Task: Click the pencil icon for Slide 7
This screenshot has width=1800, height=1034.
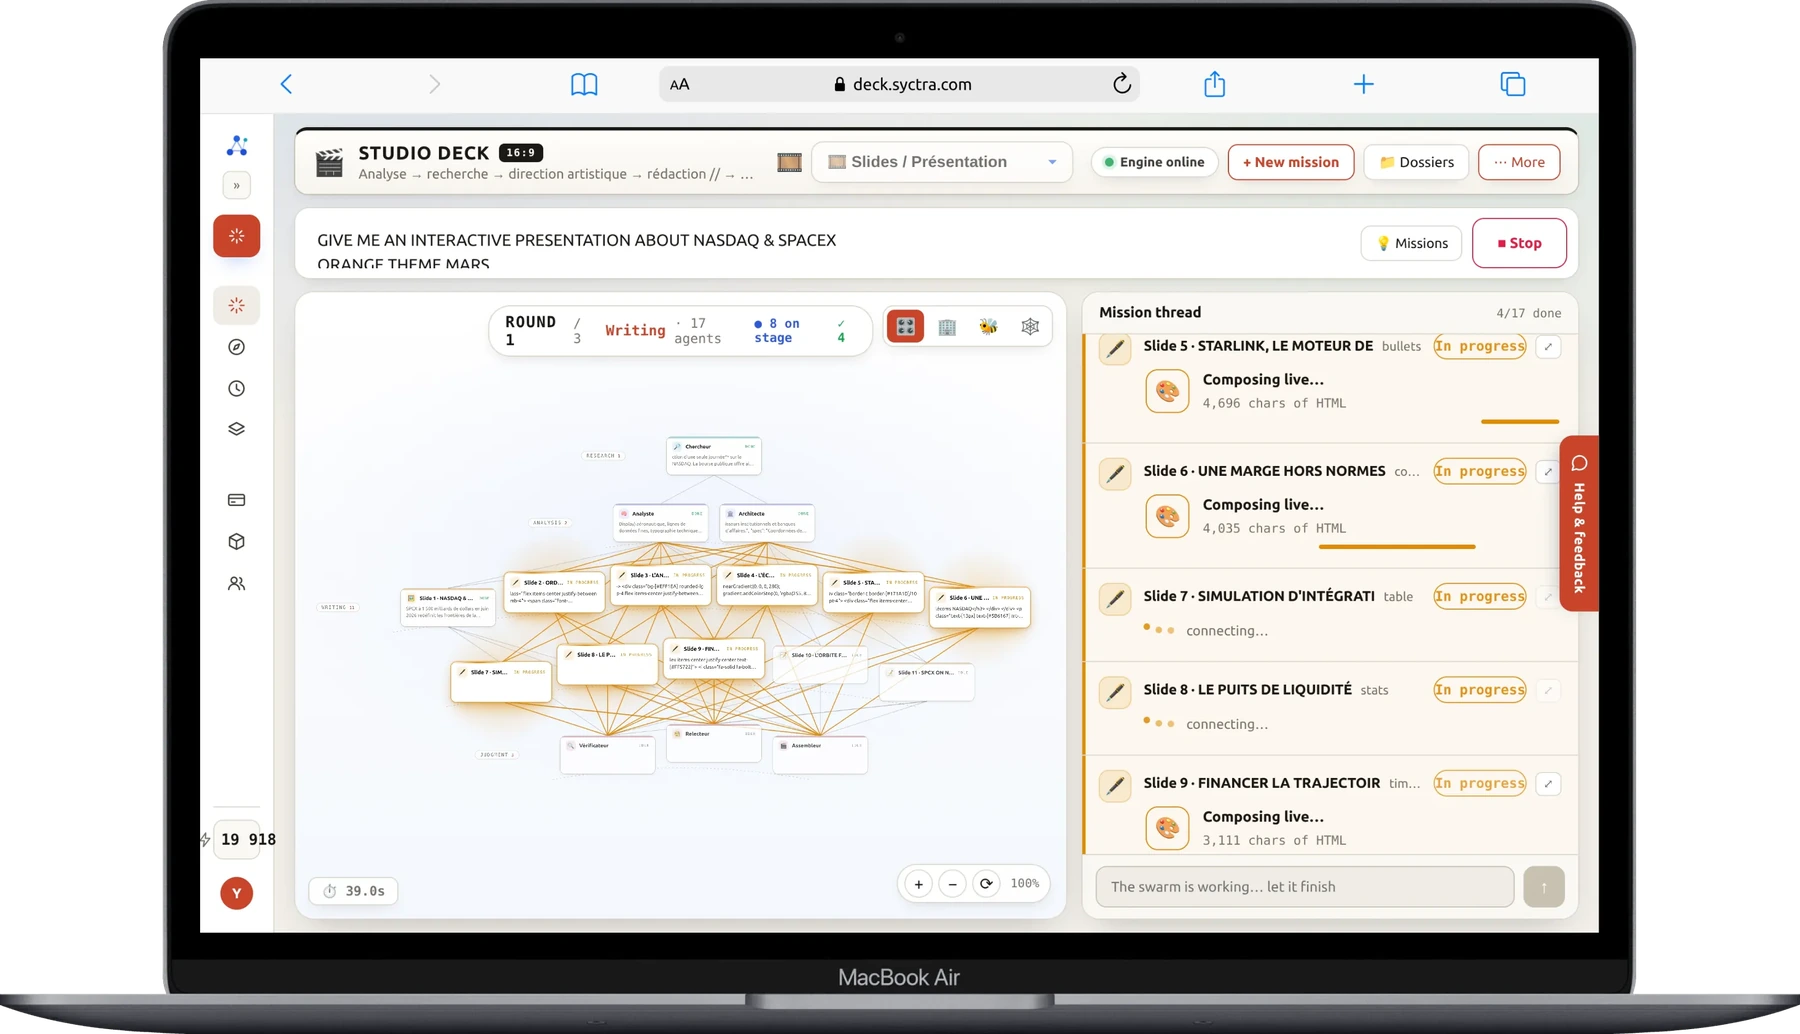Action: (1115, 598)
